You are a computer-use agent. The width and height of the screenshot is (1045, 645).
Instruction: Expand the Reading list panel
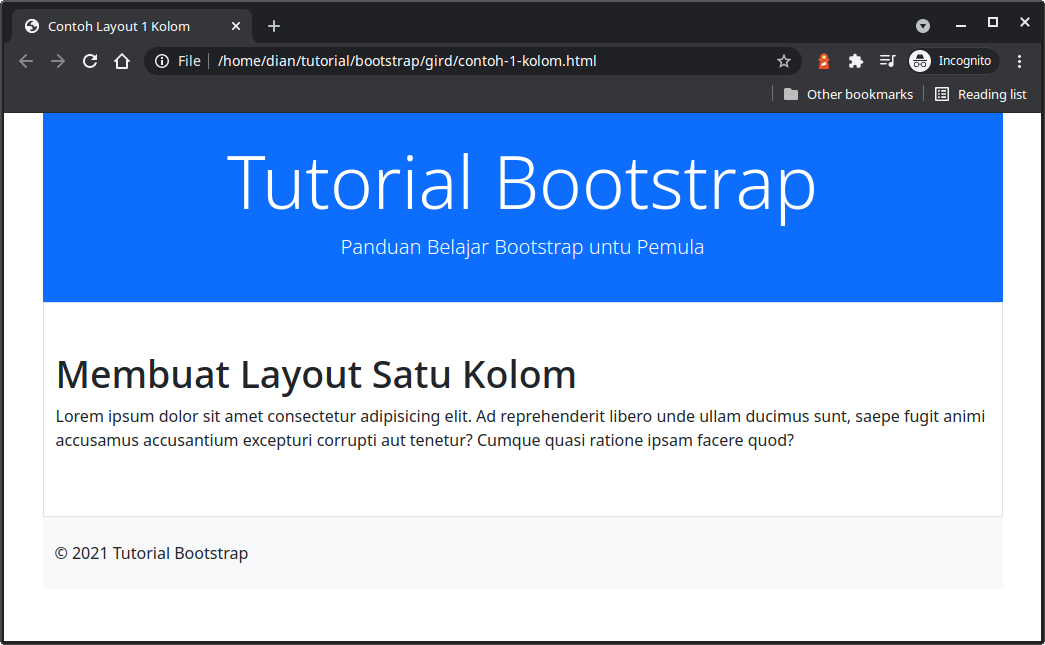tap(981, 94)
